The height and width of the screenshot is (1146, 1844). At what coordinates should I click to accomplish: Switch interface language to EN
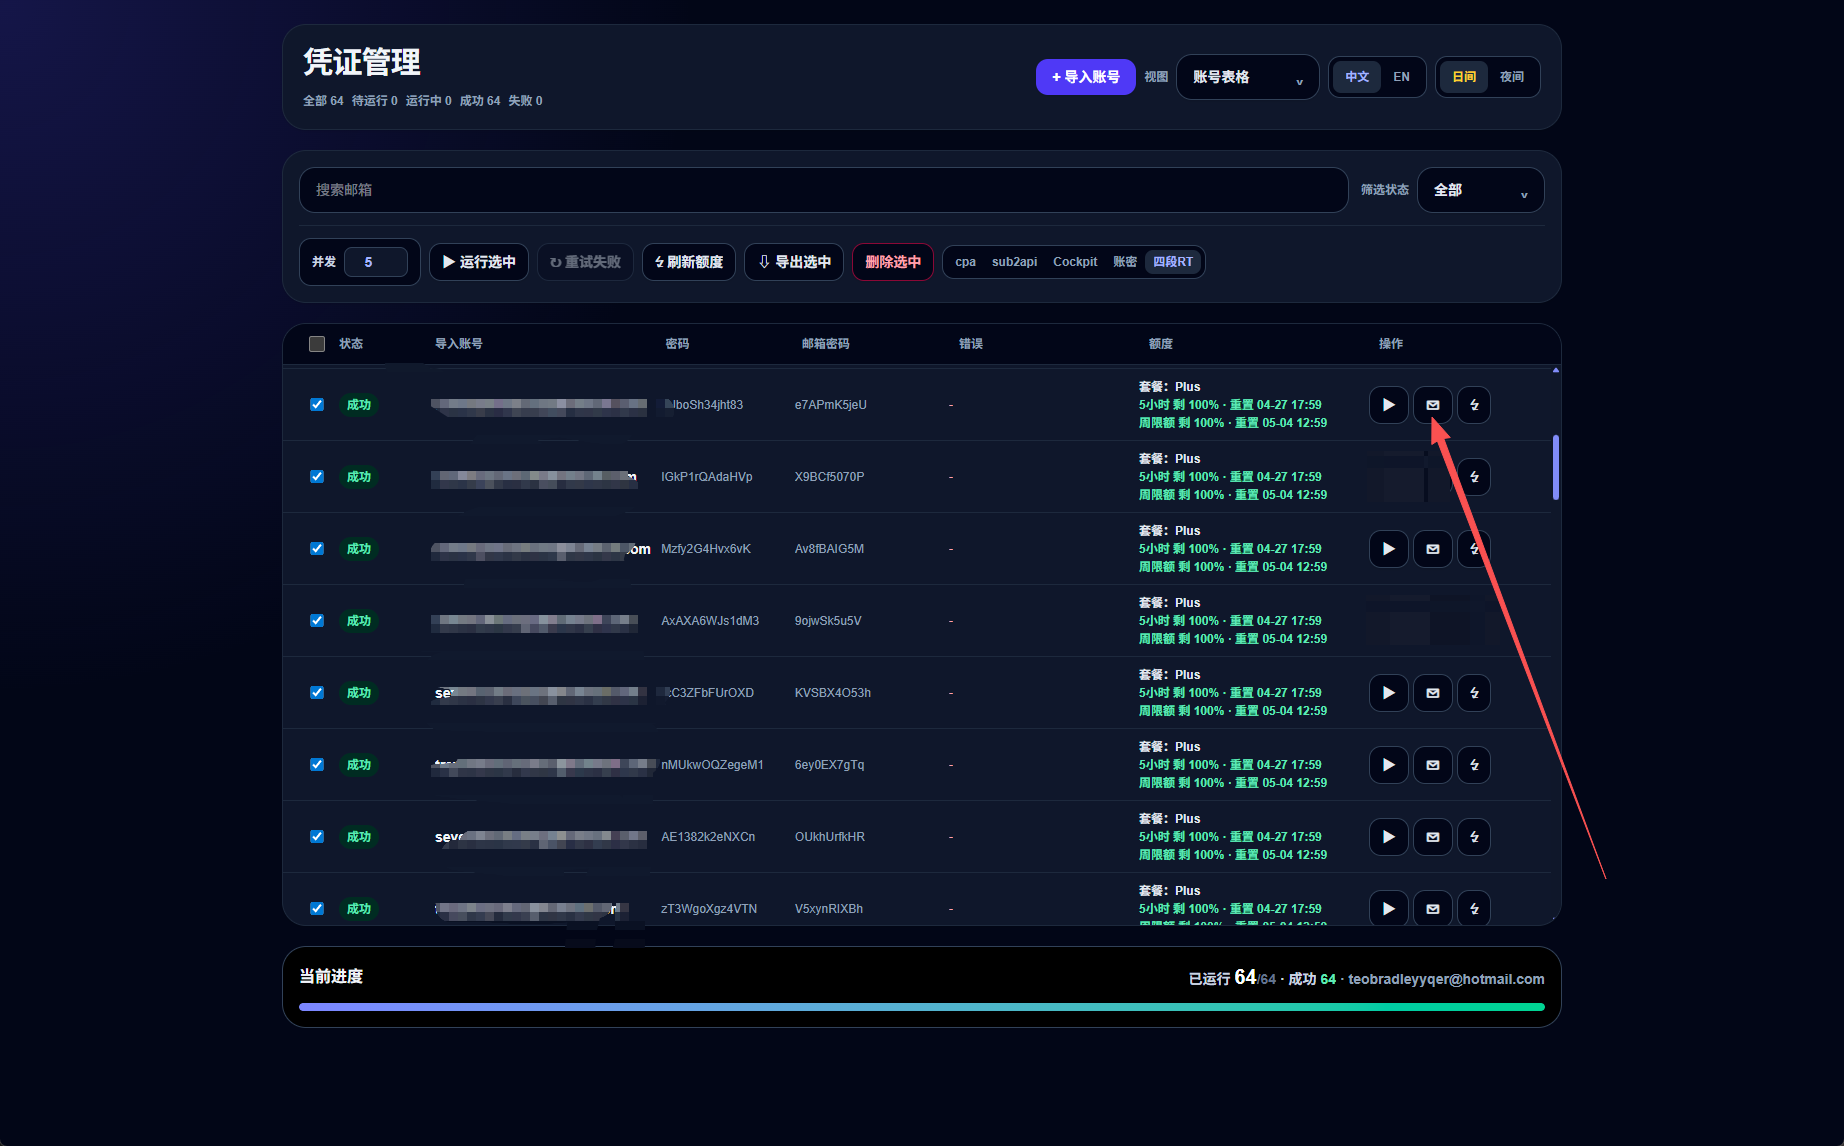tap(1401, 77)
